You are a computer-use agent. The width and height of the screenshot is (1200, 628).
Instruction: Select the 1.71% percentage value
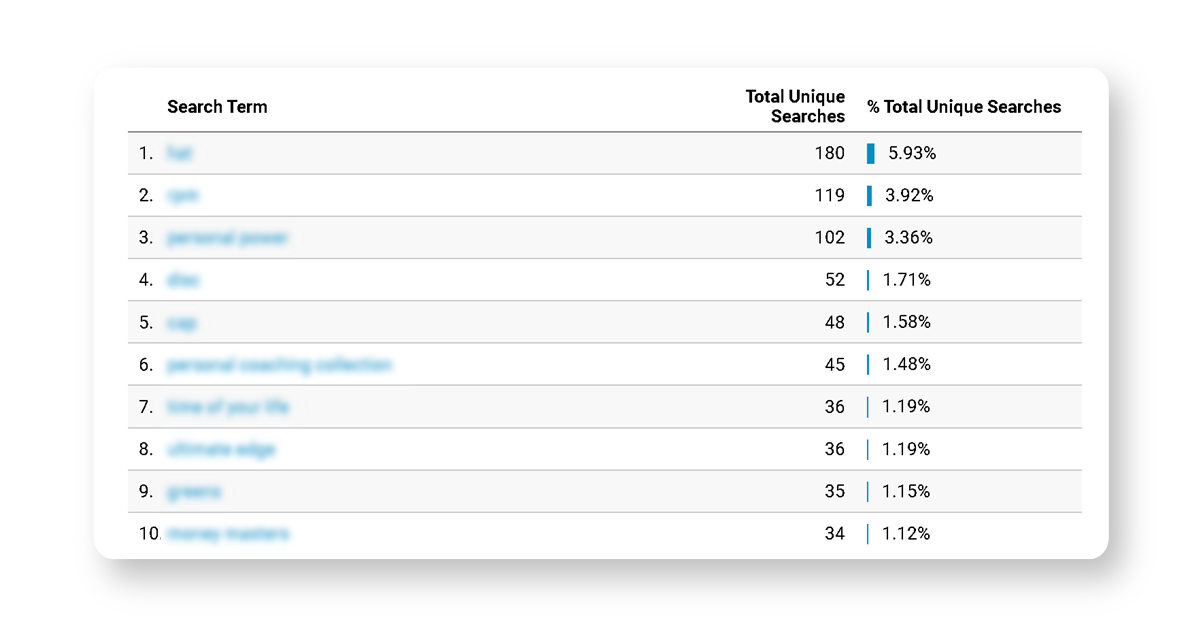coord(907,280)
